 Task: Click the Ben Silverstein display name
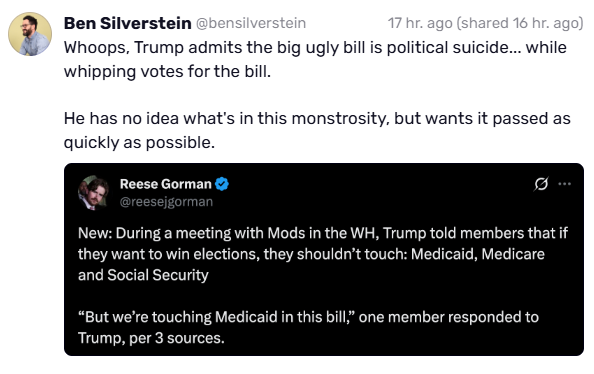(127, 23)
